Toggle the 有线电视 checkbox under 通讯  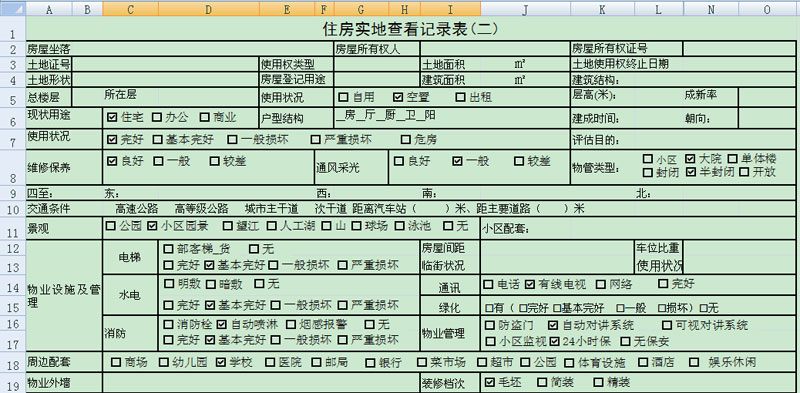point(530,283)
